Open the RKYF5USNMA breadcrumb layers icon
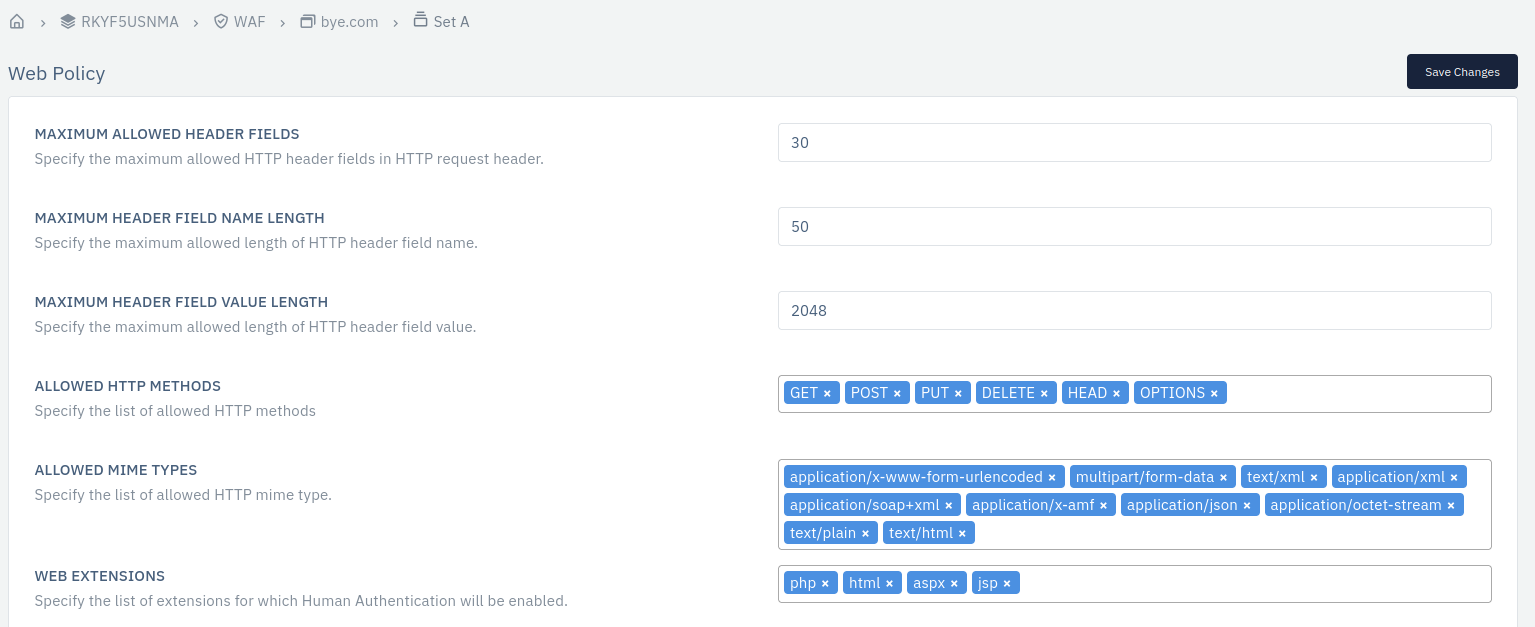Screen dimensions: 1535x627 (x=68, y=21)
